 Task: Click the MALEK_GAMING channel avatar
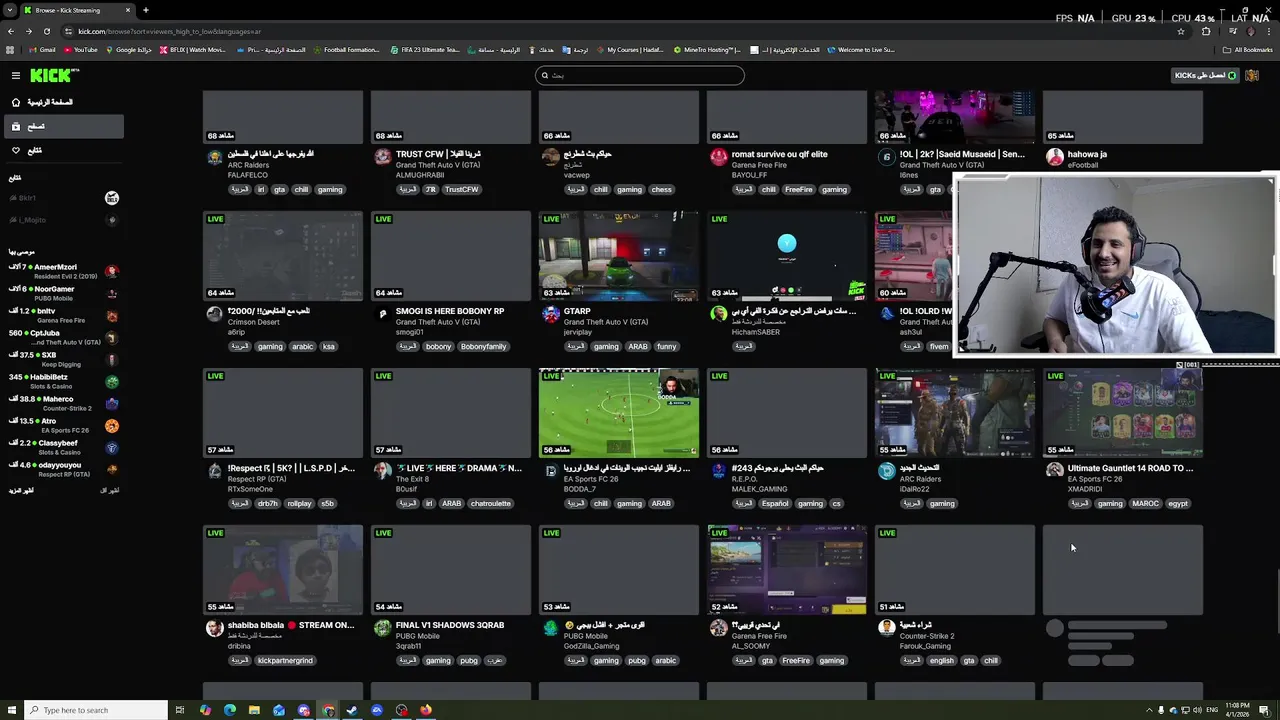pyautogui.click(x=719, y=471)
